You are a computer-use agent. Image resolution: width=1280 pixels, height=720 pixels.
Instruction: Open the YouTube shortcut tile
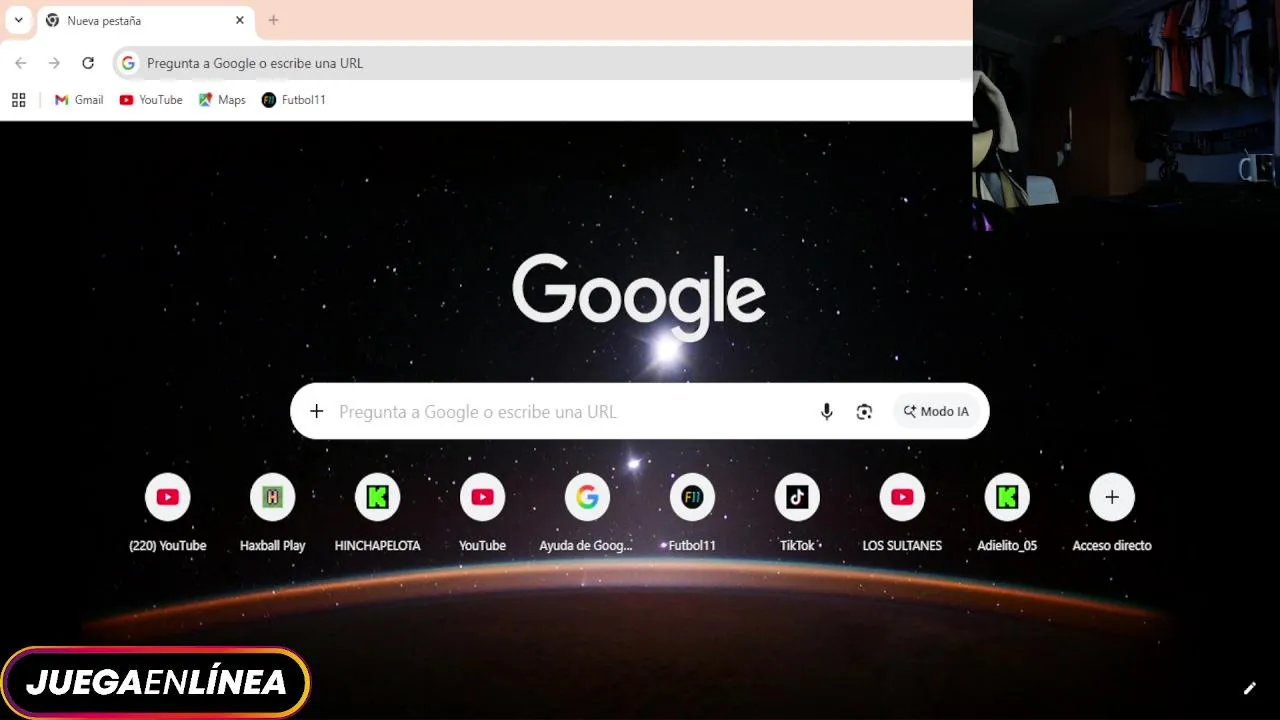[x=482, y=513]
